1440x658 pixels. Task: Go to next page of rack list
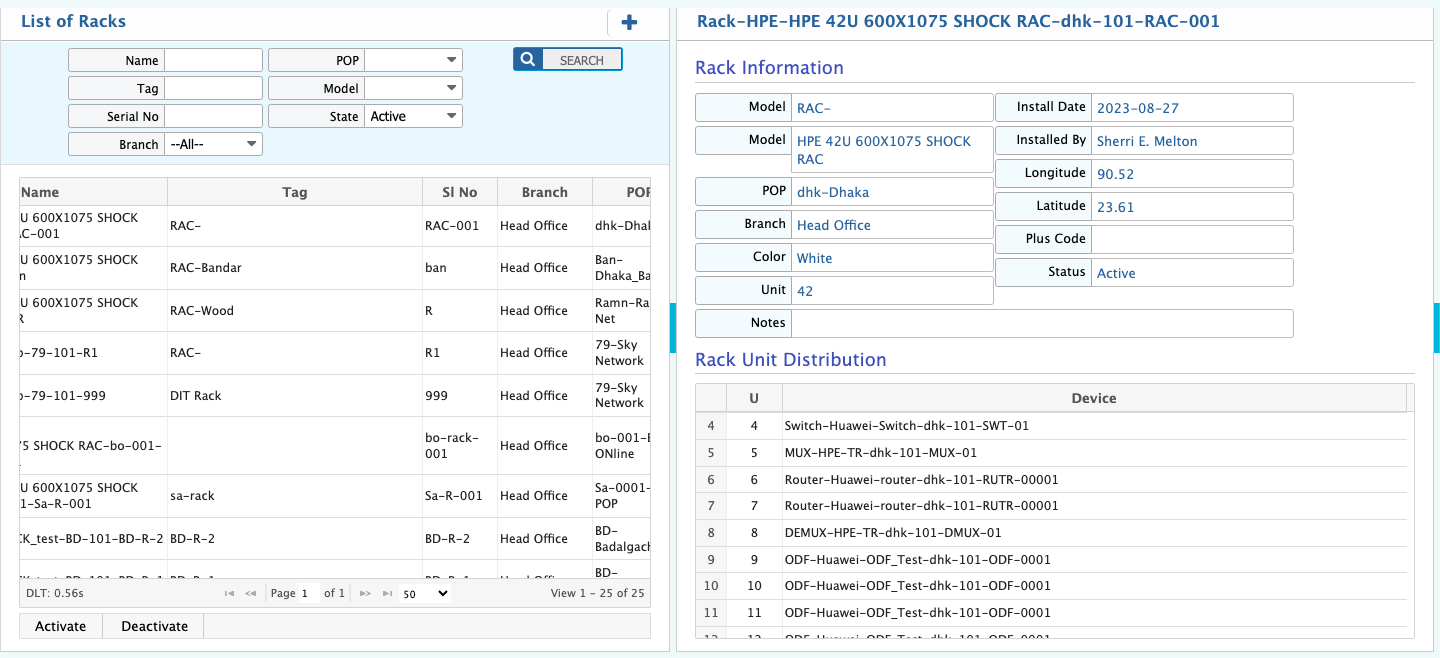365,593
